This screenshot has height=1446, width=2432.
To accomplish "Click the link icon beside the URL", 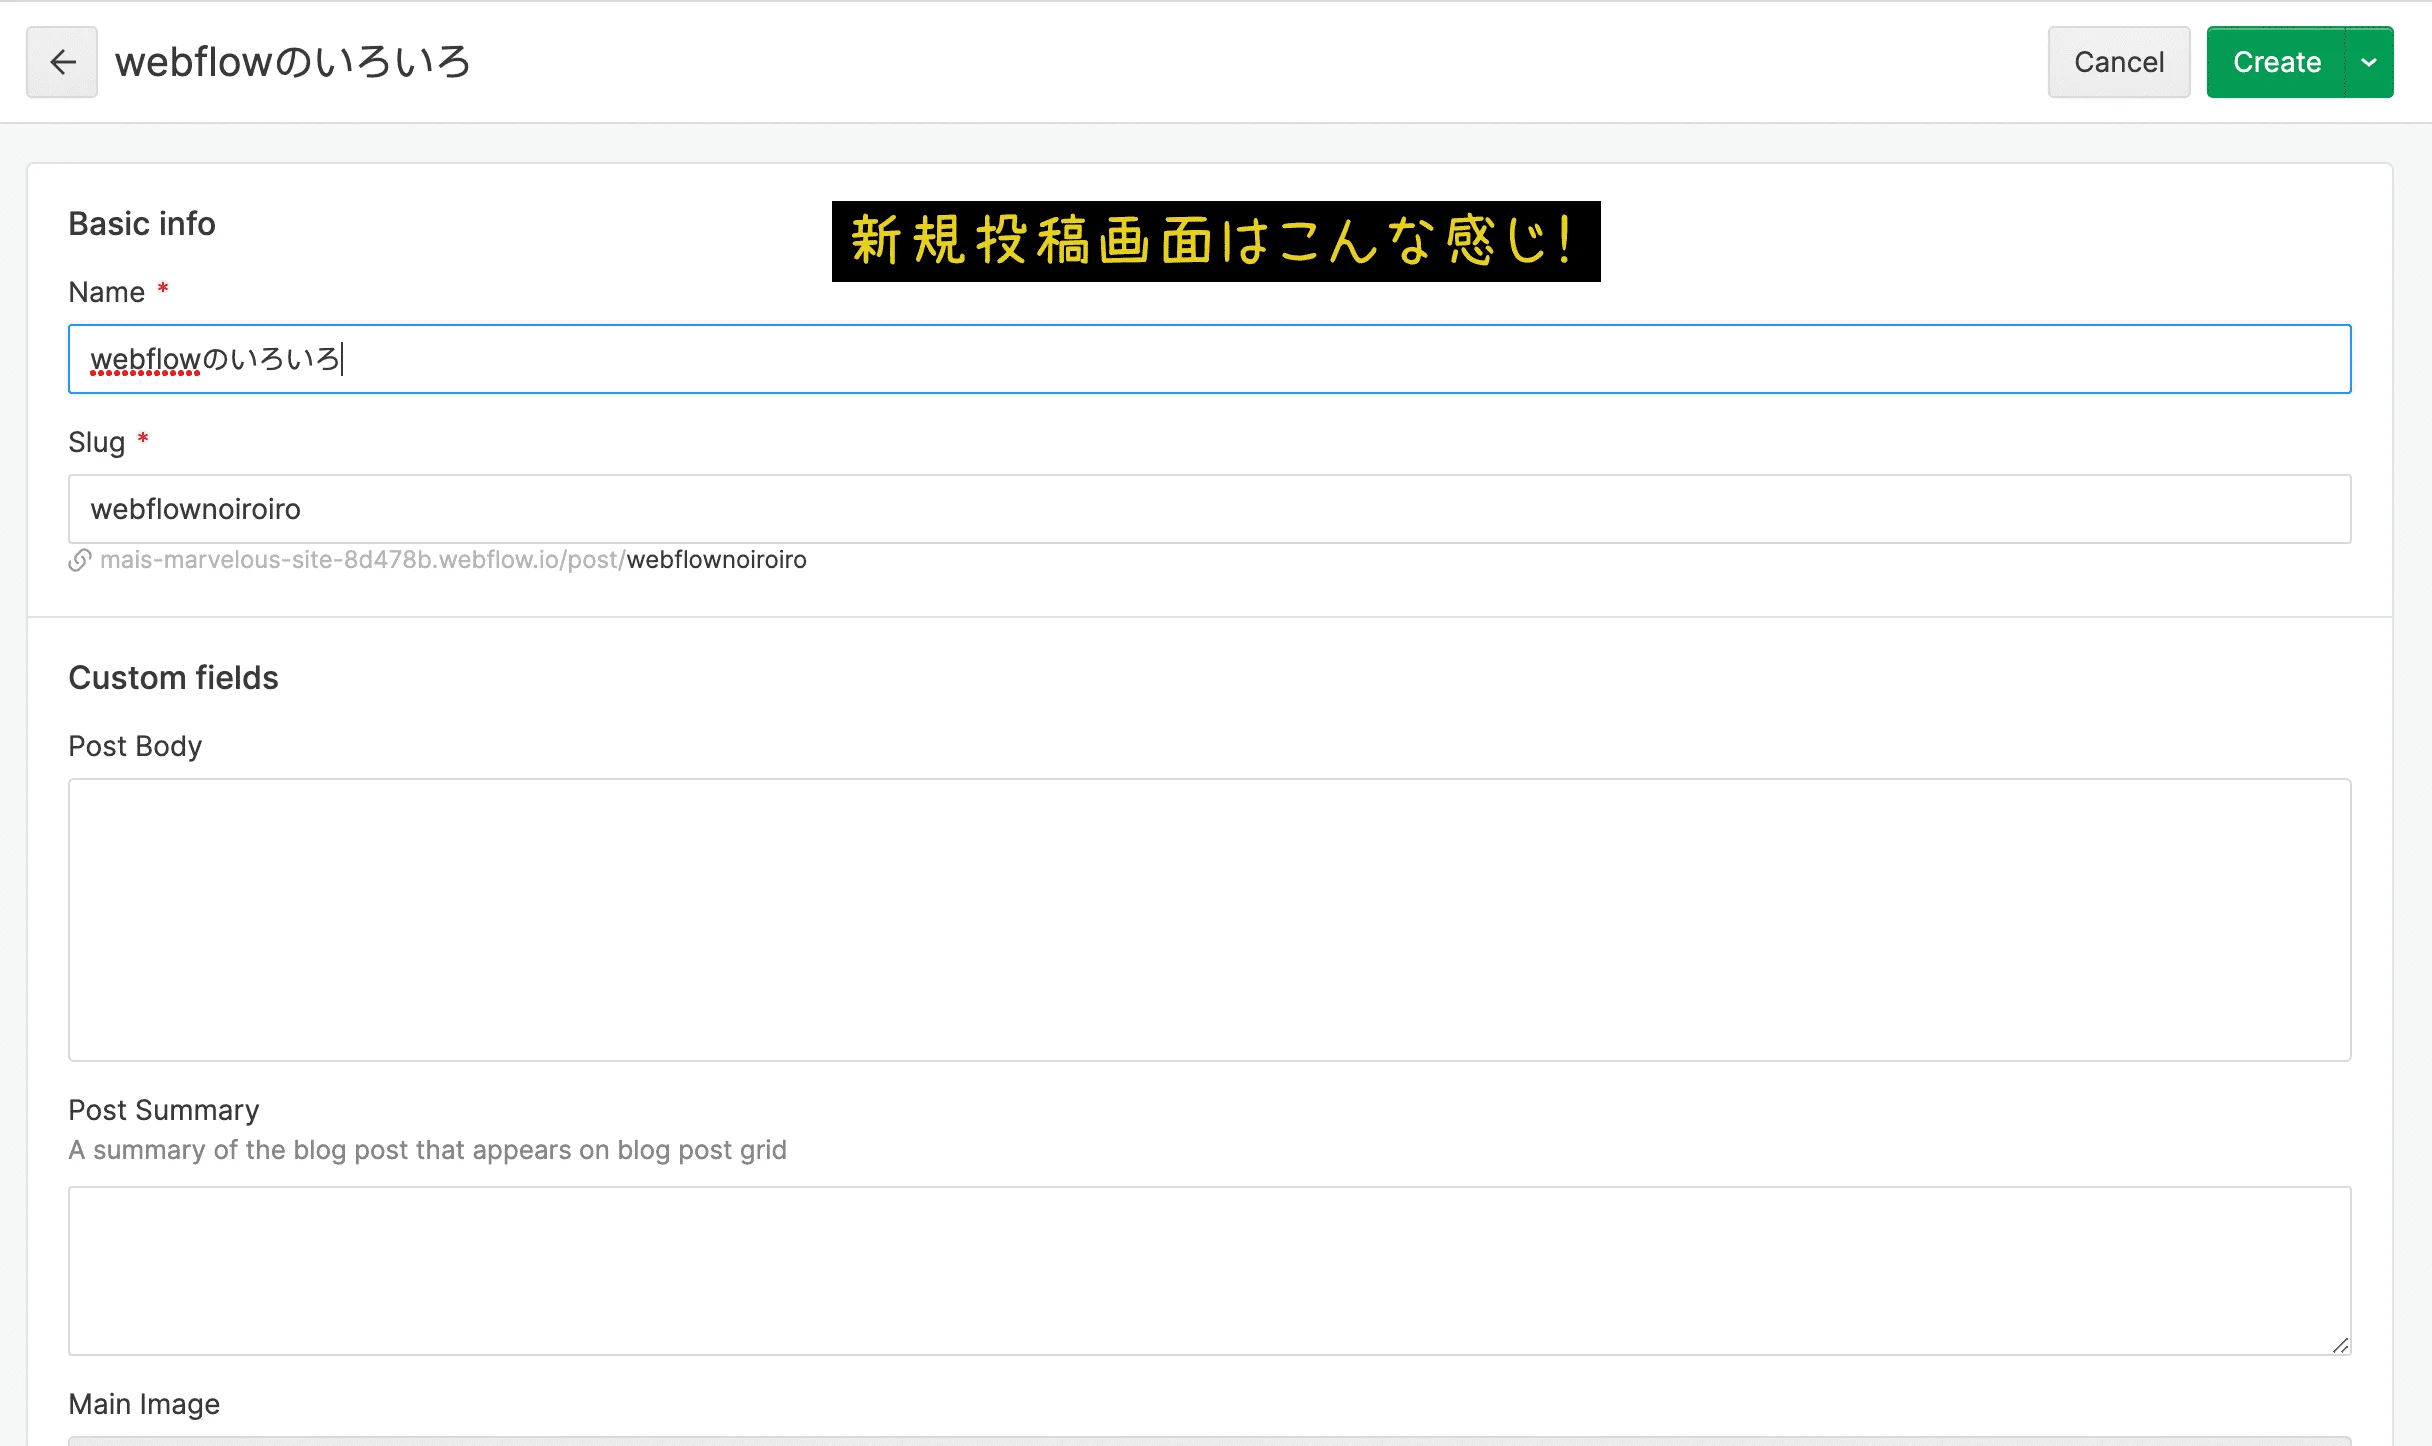I will (x=80, y=560).
